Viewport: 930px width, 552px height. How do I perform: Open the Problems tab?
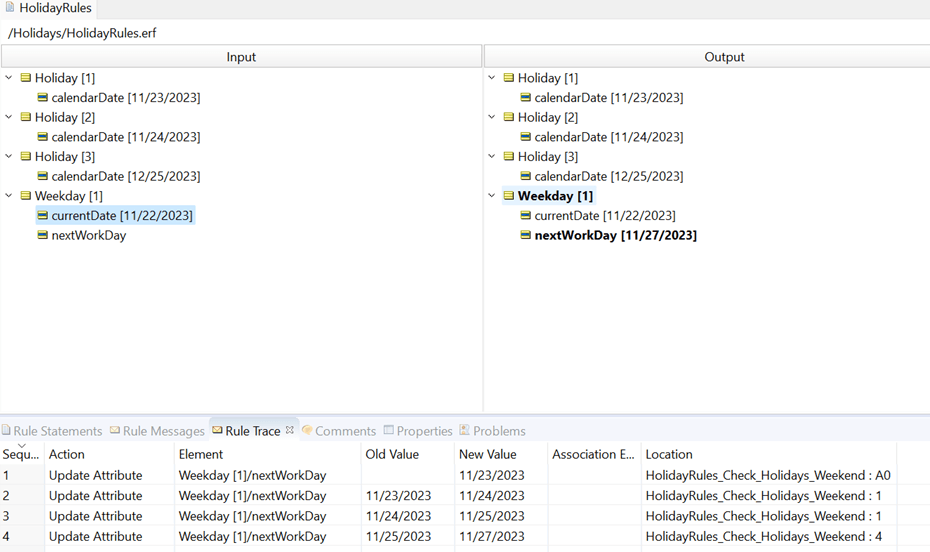[x=498, y=431]
